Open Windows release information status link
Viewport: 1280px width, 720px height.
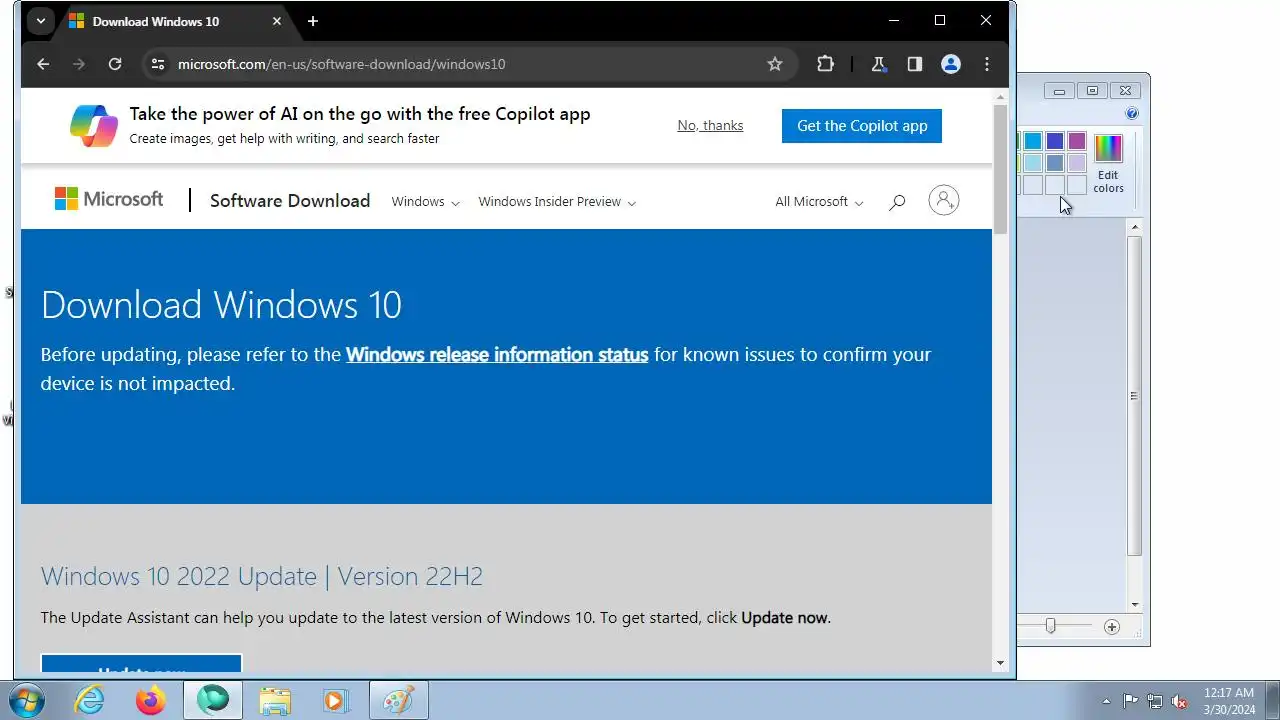[x=497, y=355]
